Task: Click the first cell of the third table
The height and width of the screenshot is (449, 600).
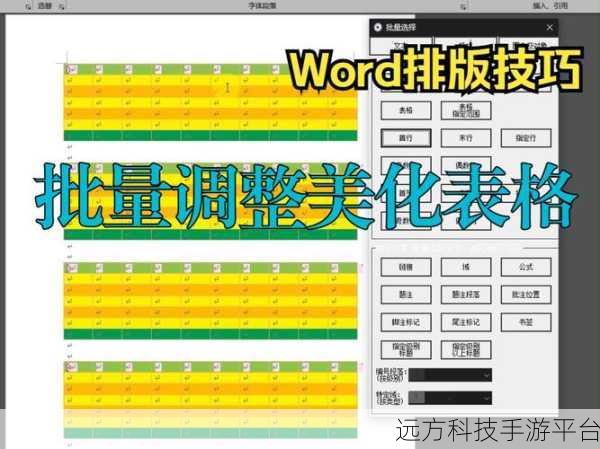Action: (78, 268)
